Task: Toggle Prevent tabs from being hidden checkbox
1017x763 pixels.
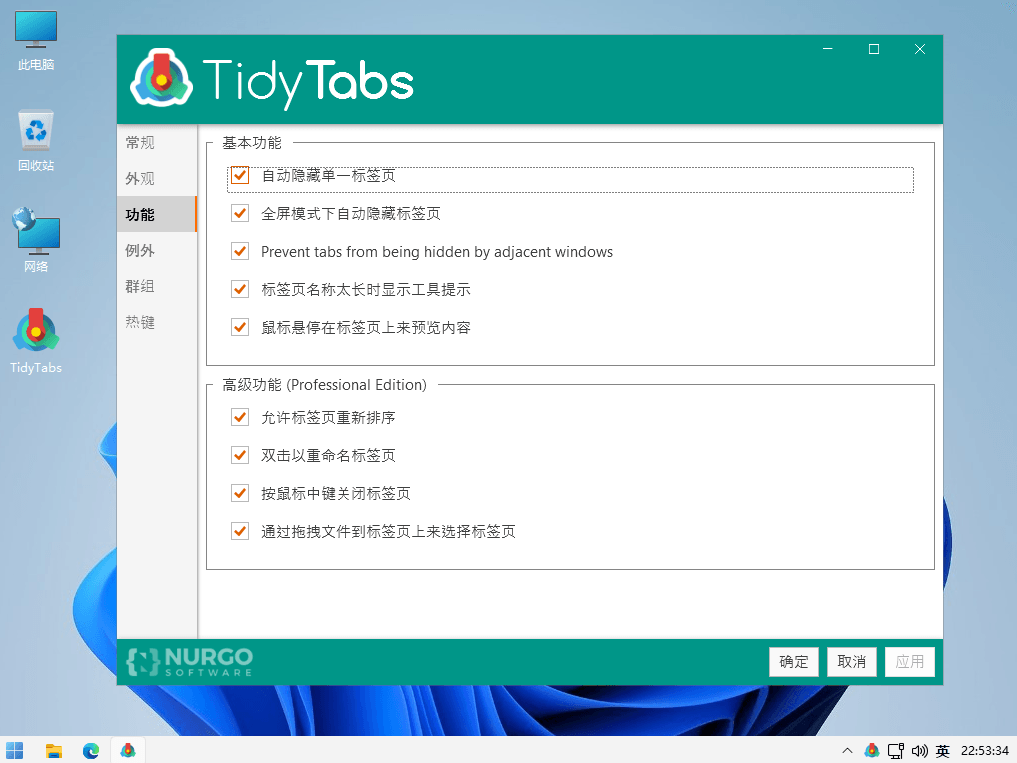Action: tap(240, 251)
